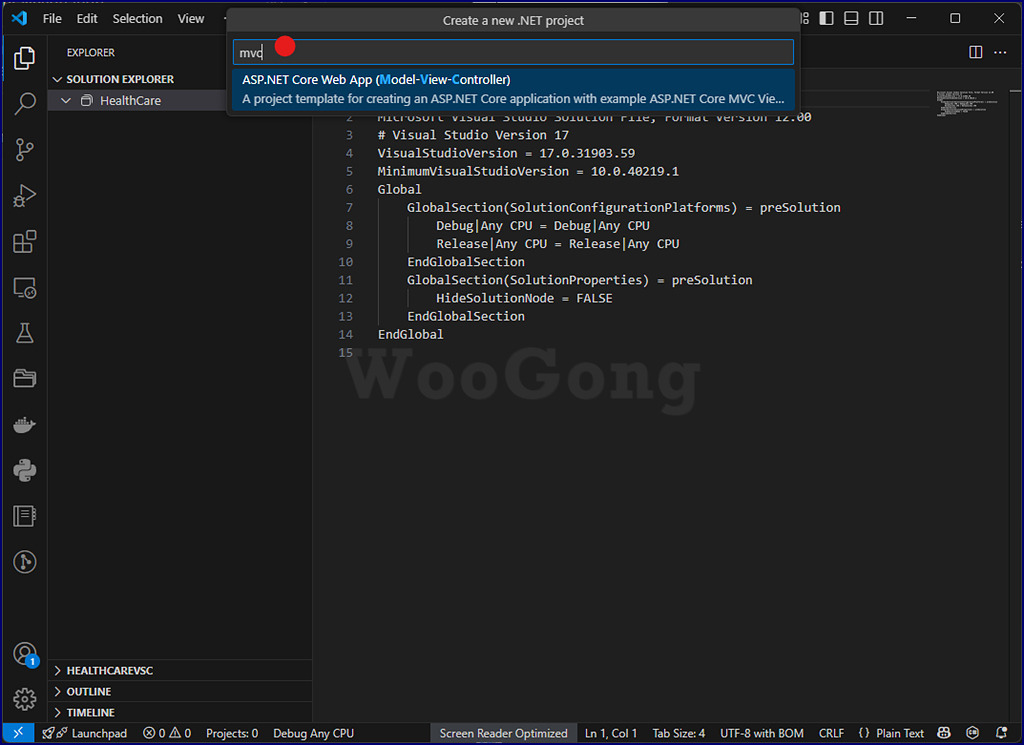Click Ln 1, Col 1 position indicator
Viewport: 1024px width, 745px height.
pyautogui.click(x=611, y=733)
